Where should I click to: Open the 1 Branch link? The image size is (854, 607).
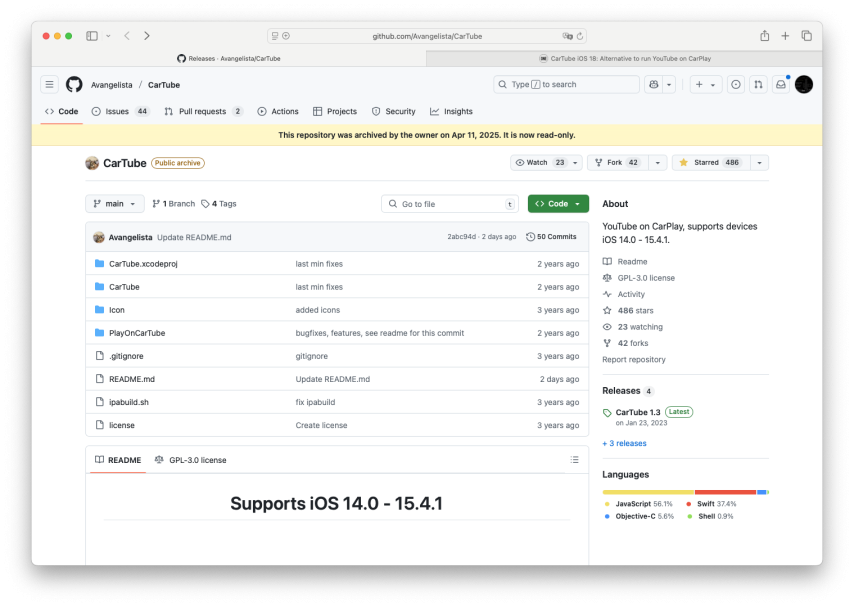(173, 204)
